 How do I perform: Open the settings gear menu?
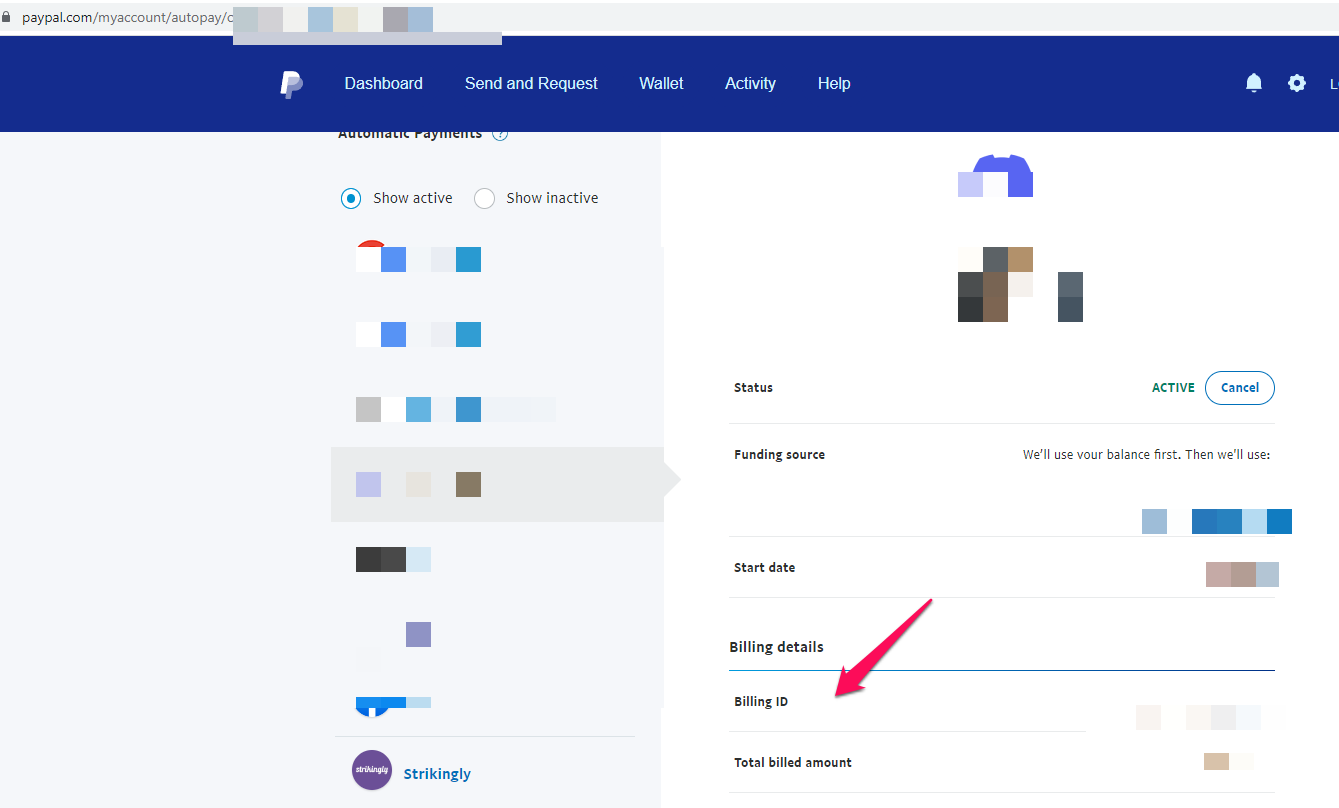click(x=1297, y=83)
